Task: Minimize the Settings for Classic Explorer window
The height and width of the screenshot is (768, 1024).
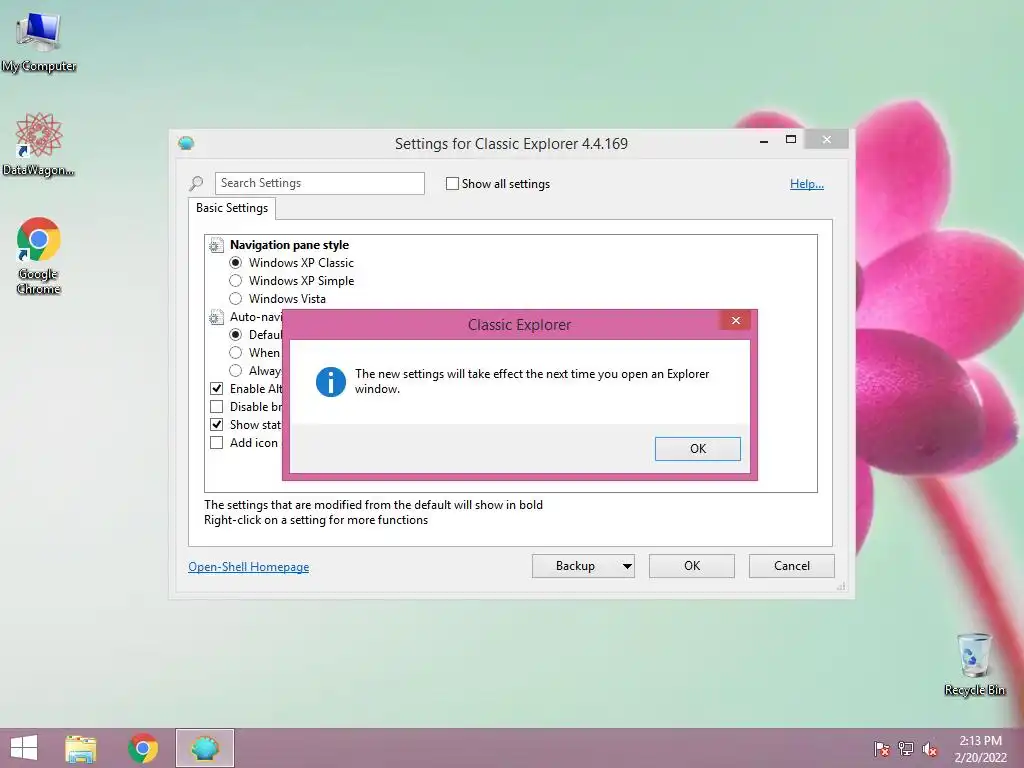Action: (x=763, y=140)
